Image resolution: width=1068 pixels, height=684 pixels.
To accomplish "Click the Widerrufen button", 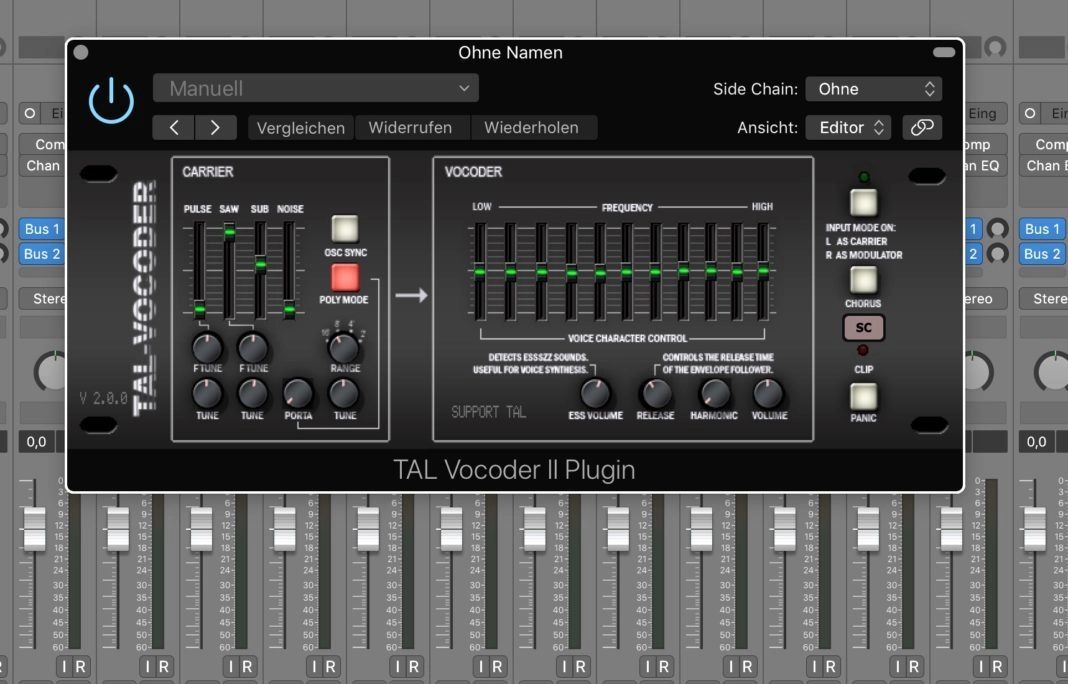I will [x=410, y=128].
